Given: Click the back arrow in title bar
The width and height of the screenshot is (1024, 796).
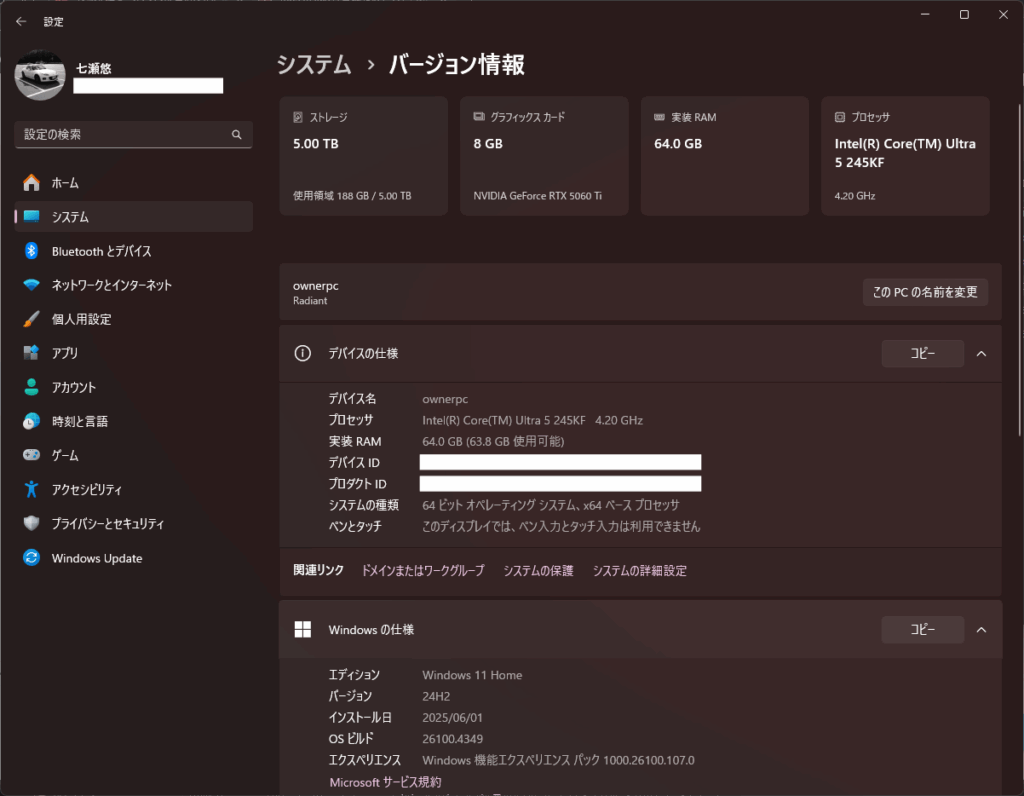Looking at the screenshot, I should point(21,22).
